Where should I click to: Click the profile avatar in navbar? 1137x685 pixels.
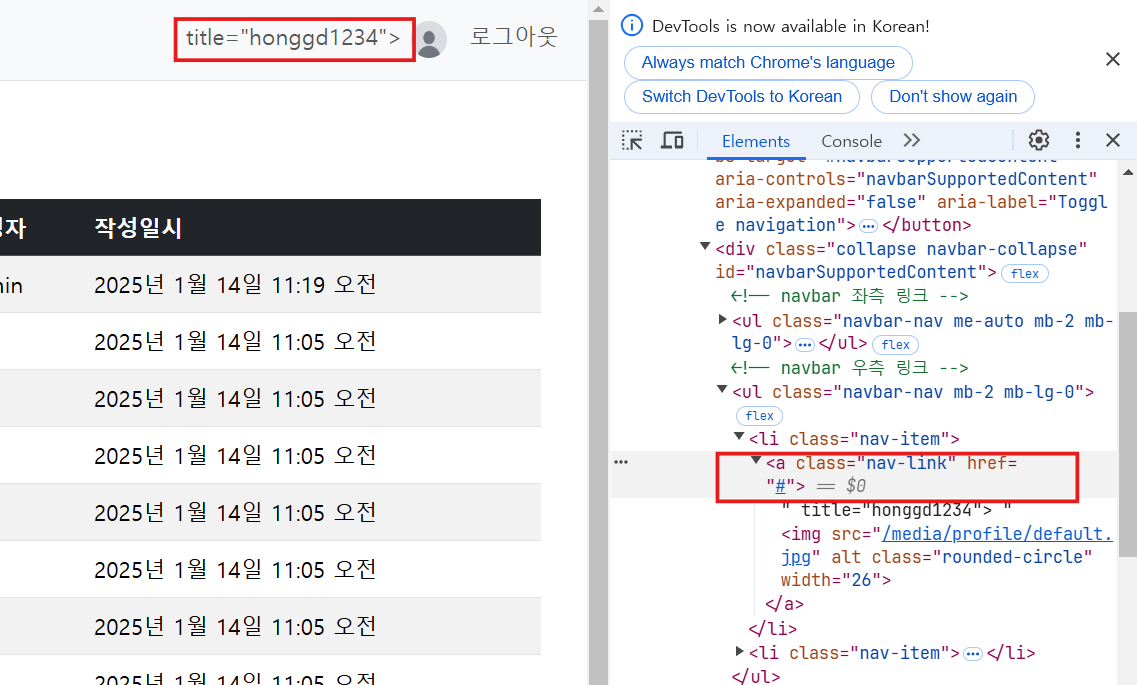429,39
